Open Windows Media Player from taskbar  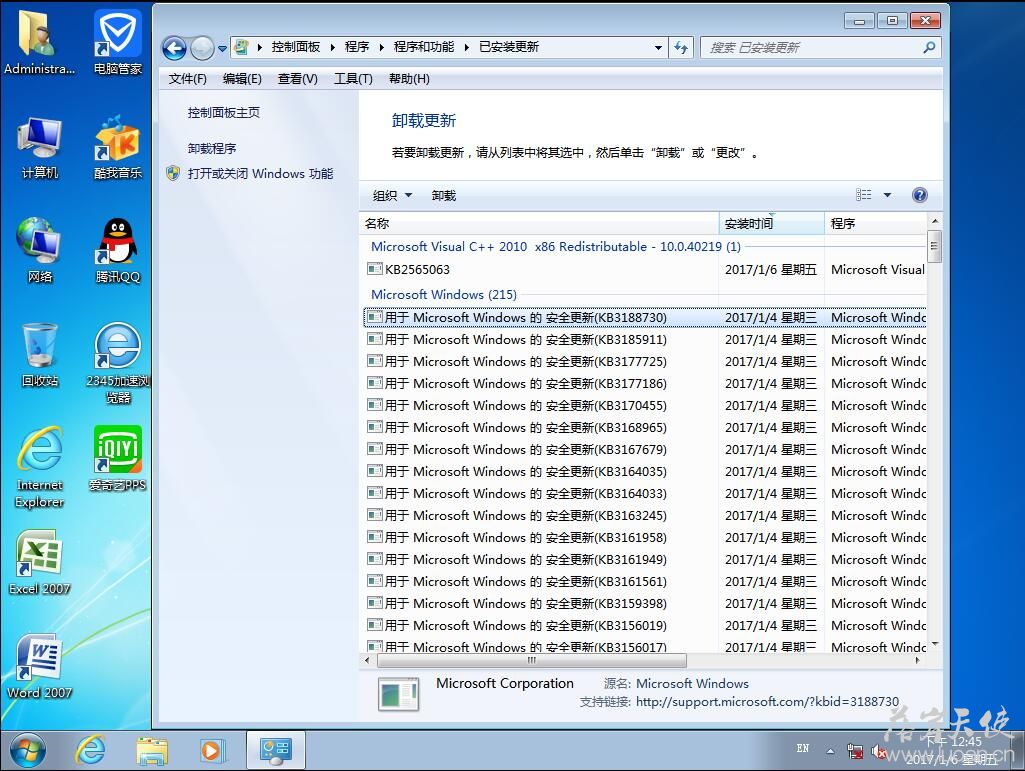coord(212,751)
